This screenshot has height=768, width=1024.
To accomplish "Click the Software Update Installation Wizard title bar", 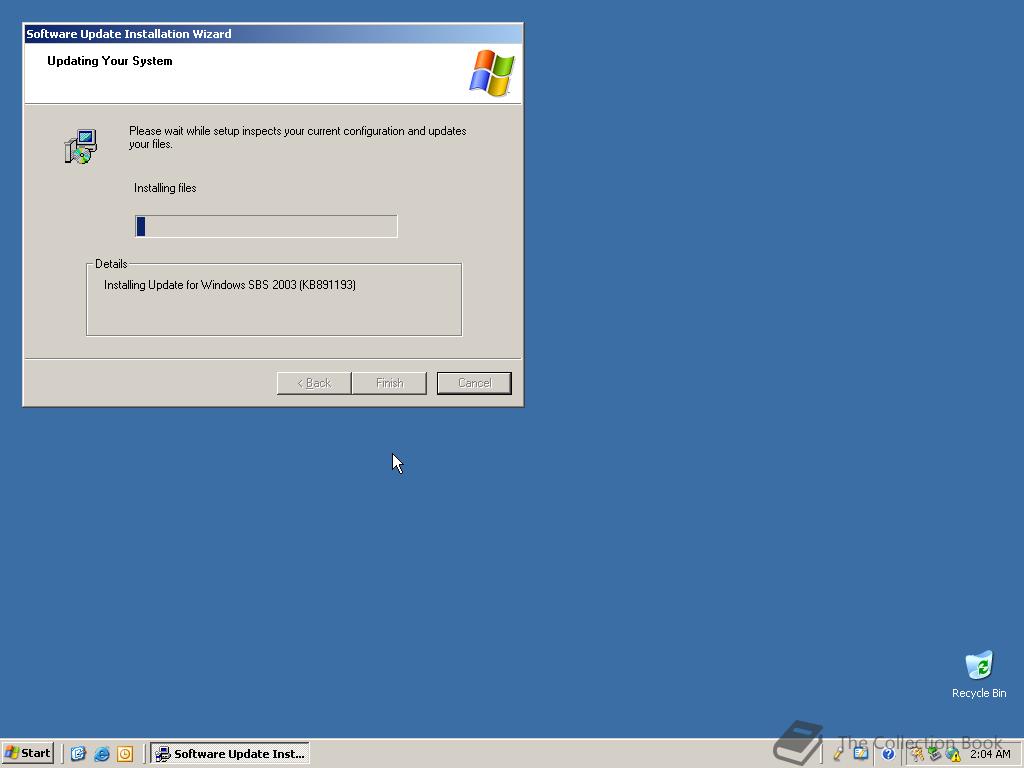I will [x=273, y=34].
